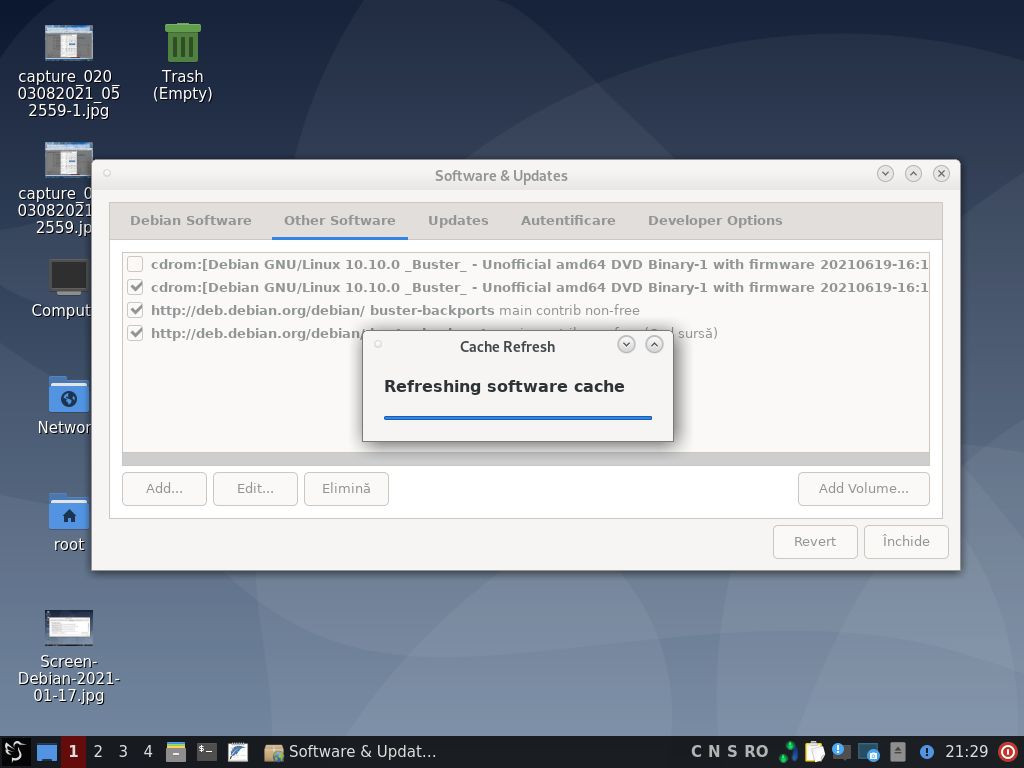Click the window menu dot of Cache Refresh
This screenshot has height=768, width=1024.
378,344
